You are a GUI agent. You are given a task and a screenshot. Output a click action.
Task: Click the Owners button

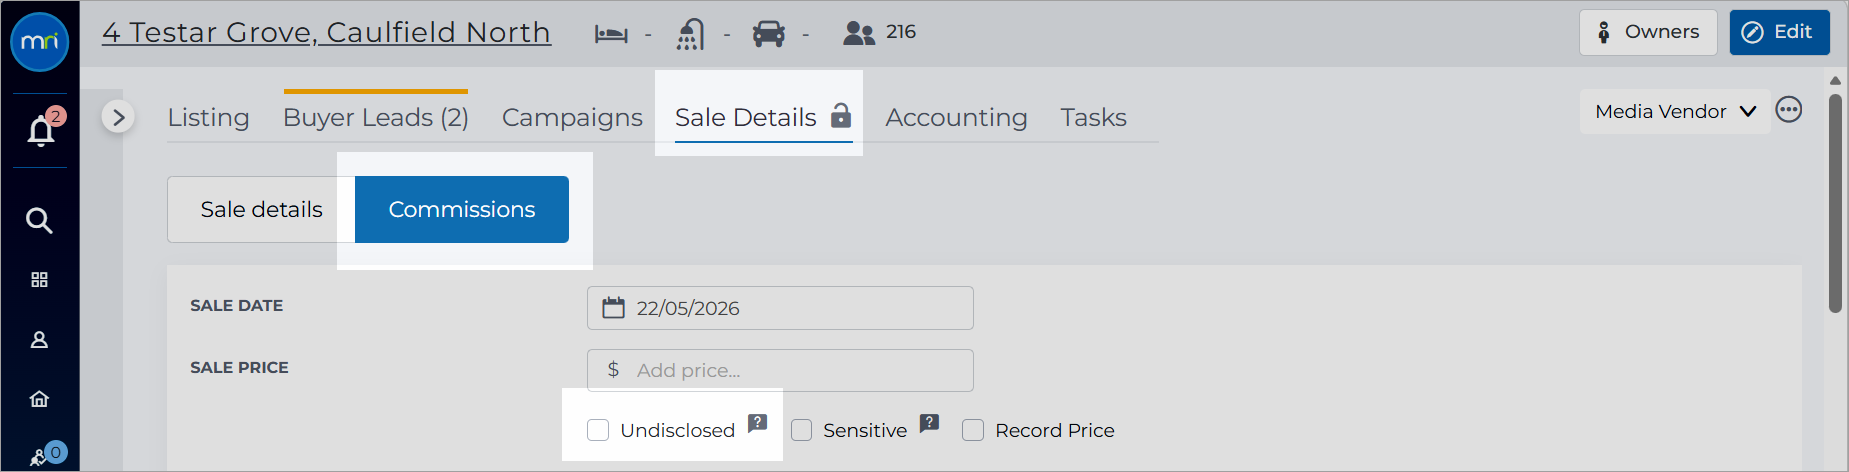[1648, 32]
